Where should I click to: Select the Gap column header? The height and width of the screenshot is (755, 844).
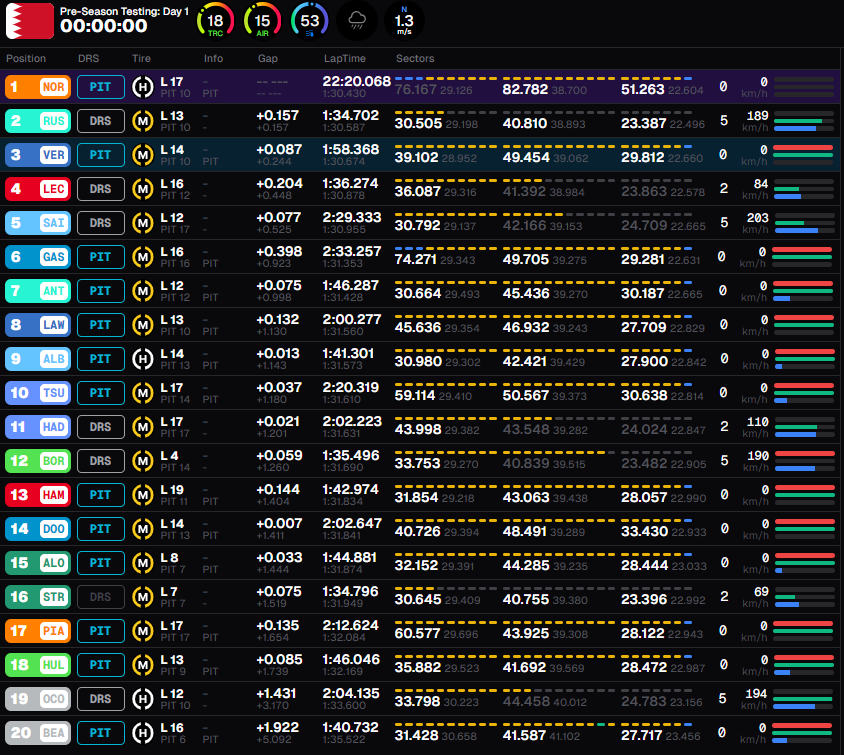click(268, 58)
